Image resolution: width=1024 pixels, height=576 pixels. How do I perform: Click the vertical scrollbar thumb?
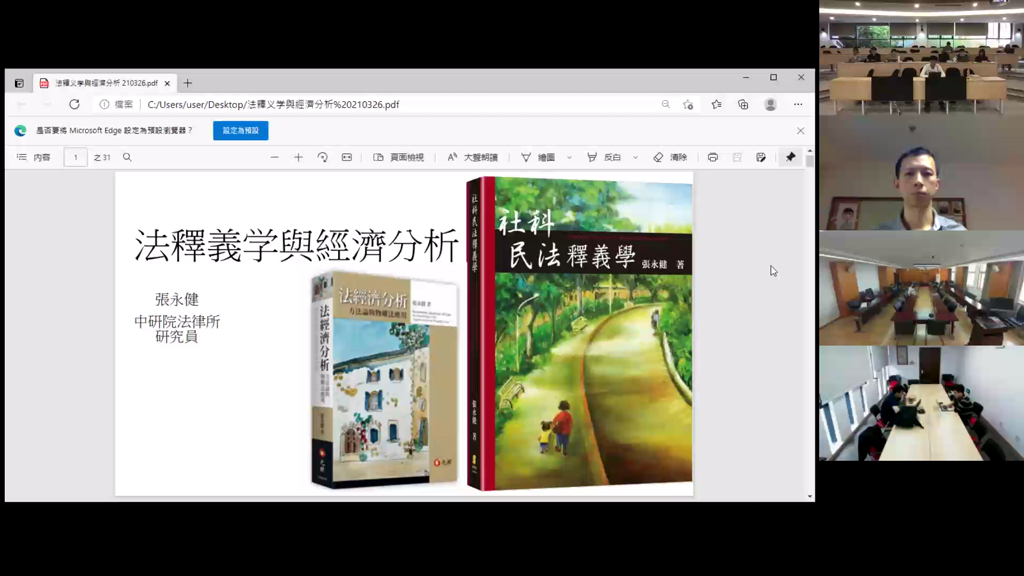pos(810,161)
